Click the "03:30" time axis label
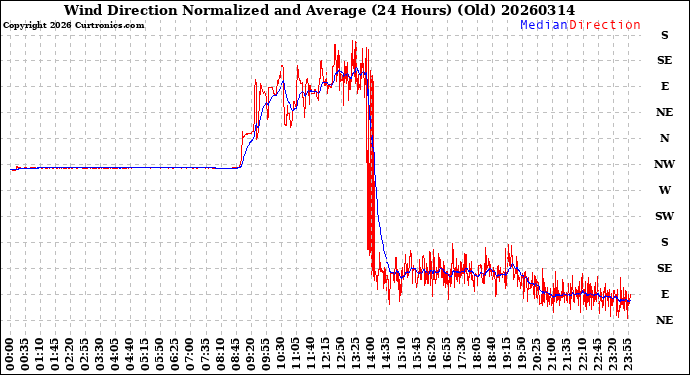This screenshot has width=690, height=375. [100, 355]
